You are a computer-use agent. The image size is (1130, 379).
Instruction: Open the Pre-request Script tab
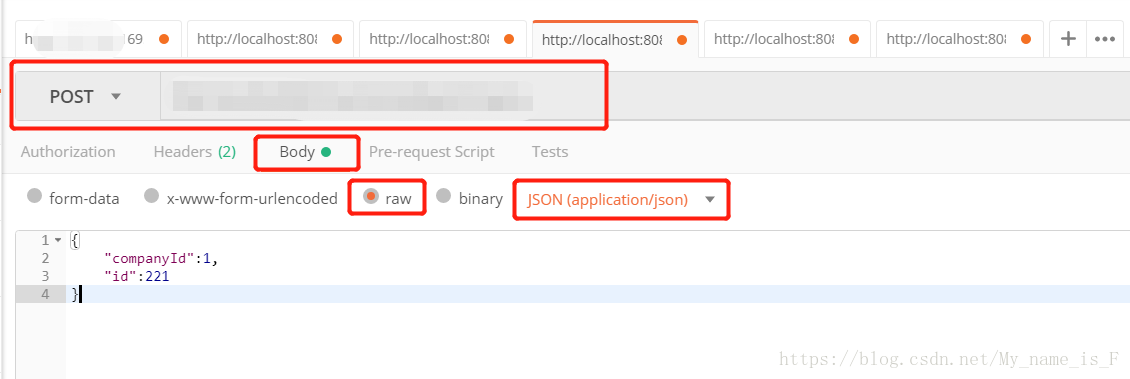click(432, 152)
